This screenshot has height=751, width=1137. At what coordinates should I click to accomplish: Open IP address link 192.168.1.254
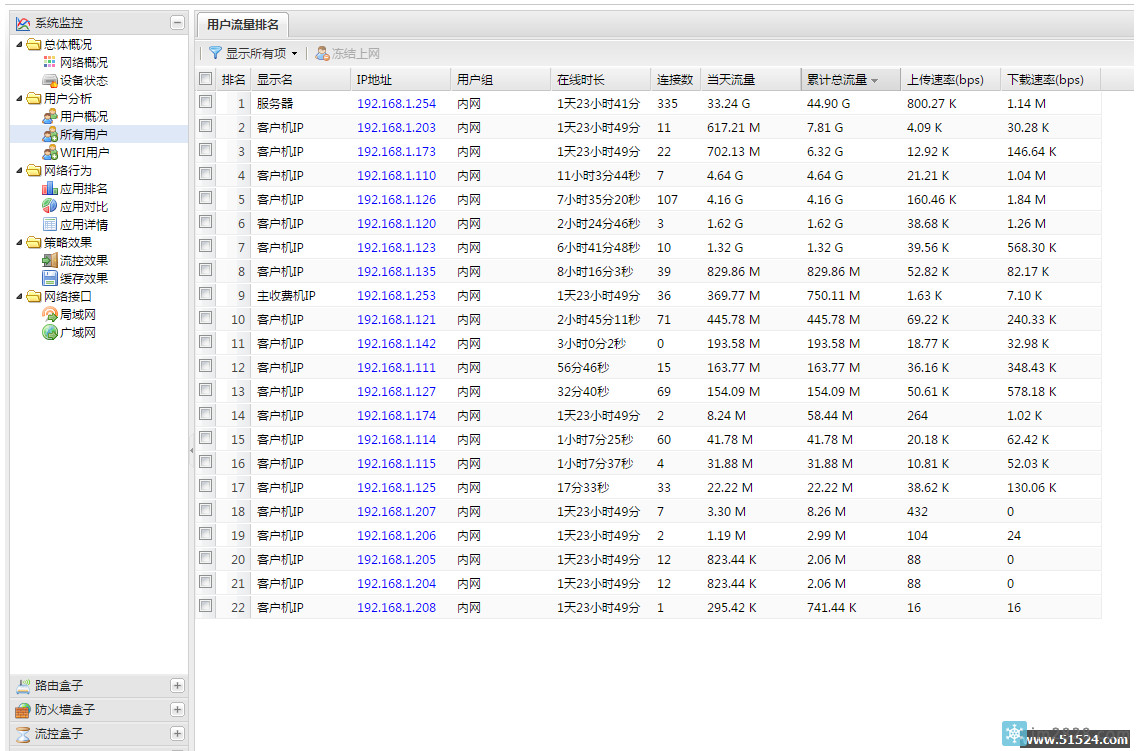click(x=396, y=103)
